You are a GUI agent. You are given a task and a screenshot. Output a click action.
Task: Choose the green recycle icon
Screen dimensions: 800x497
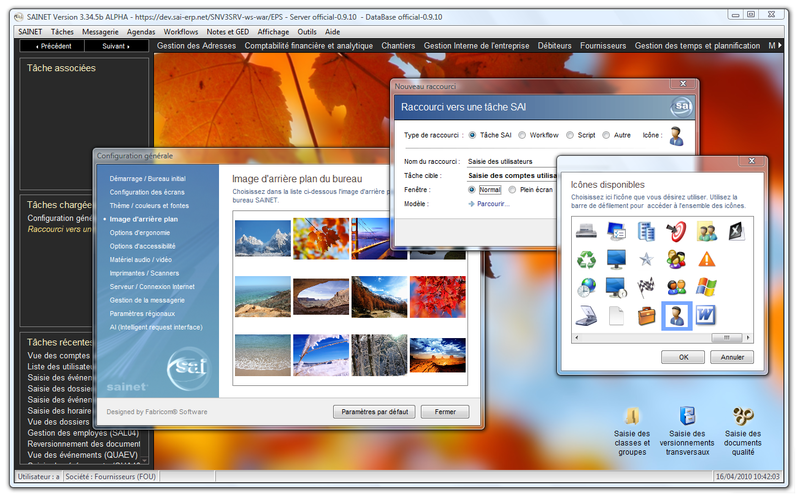[587, 260]
